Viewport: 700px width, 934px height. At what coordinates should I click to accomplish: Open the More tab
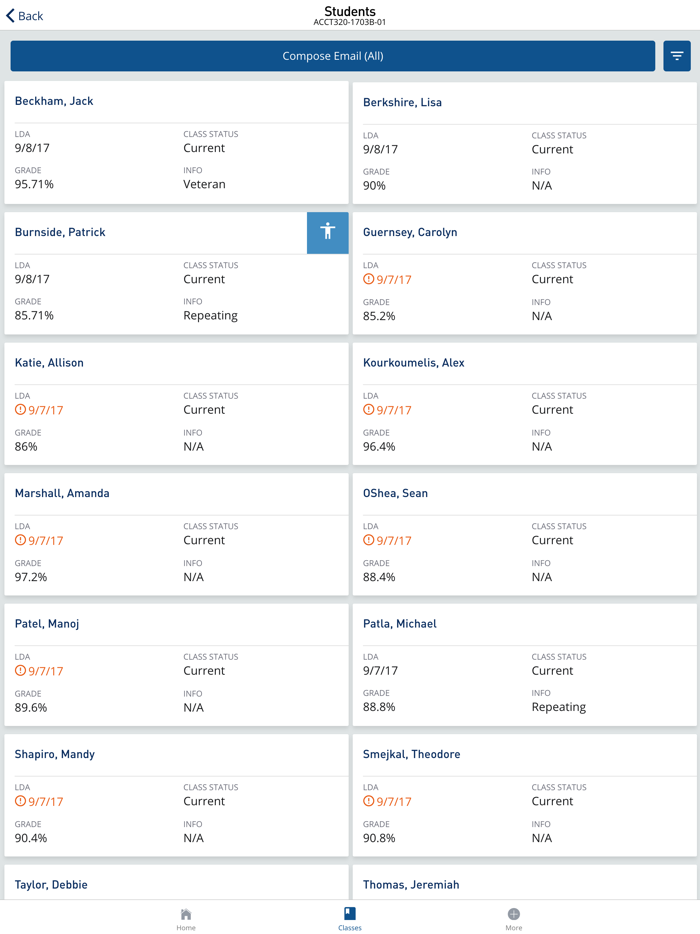coord(513,919)
